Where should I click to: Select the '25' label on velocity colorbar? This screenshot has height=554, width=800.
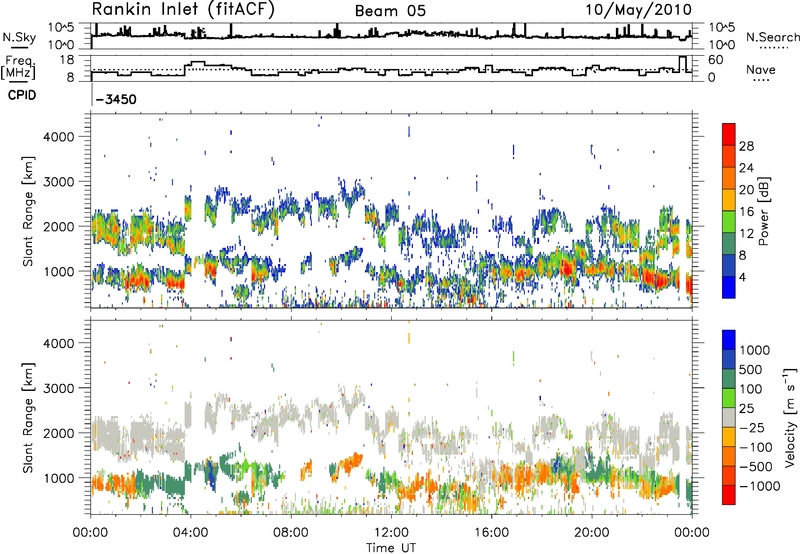tap(746, 409)
